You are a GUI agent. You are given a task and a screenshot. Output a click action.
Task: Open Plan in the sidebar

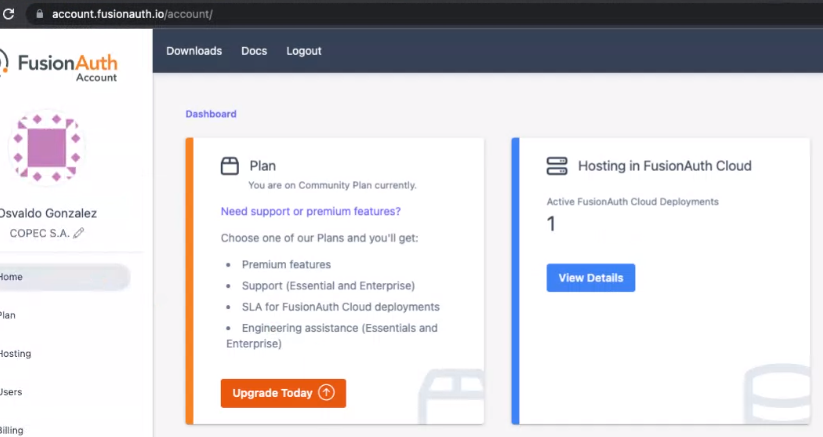pos(8,315)
